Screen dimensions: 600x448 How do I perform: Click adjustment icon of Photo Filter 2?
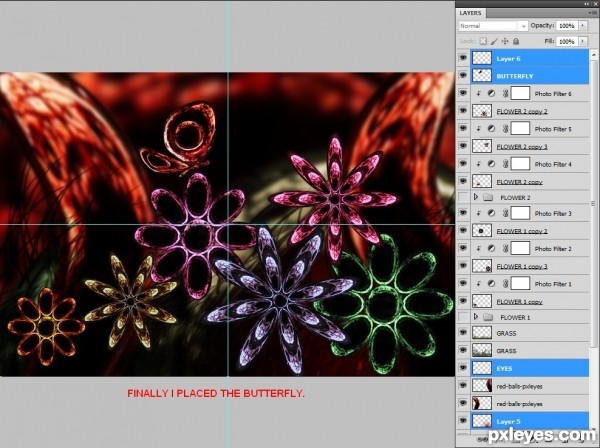coord(492,248)
